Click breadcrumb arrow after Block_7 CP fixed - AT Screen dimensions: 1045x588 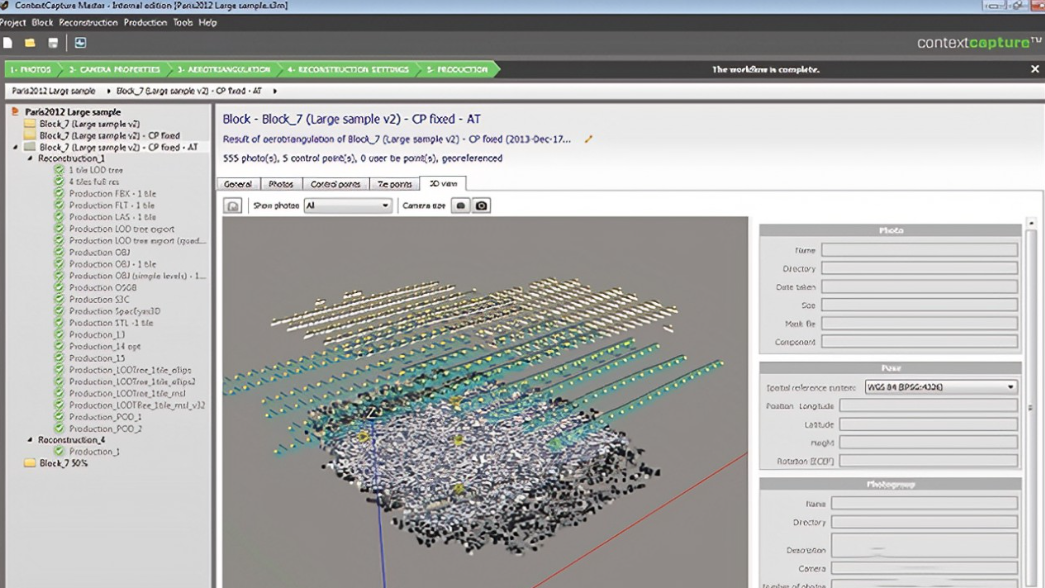click(x=275, y=91)
